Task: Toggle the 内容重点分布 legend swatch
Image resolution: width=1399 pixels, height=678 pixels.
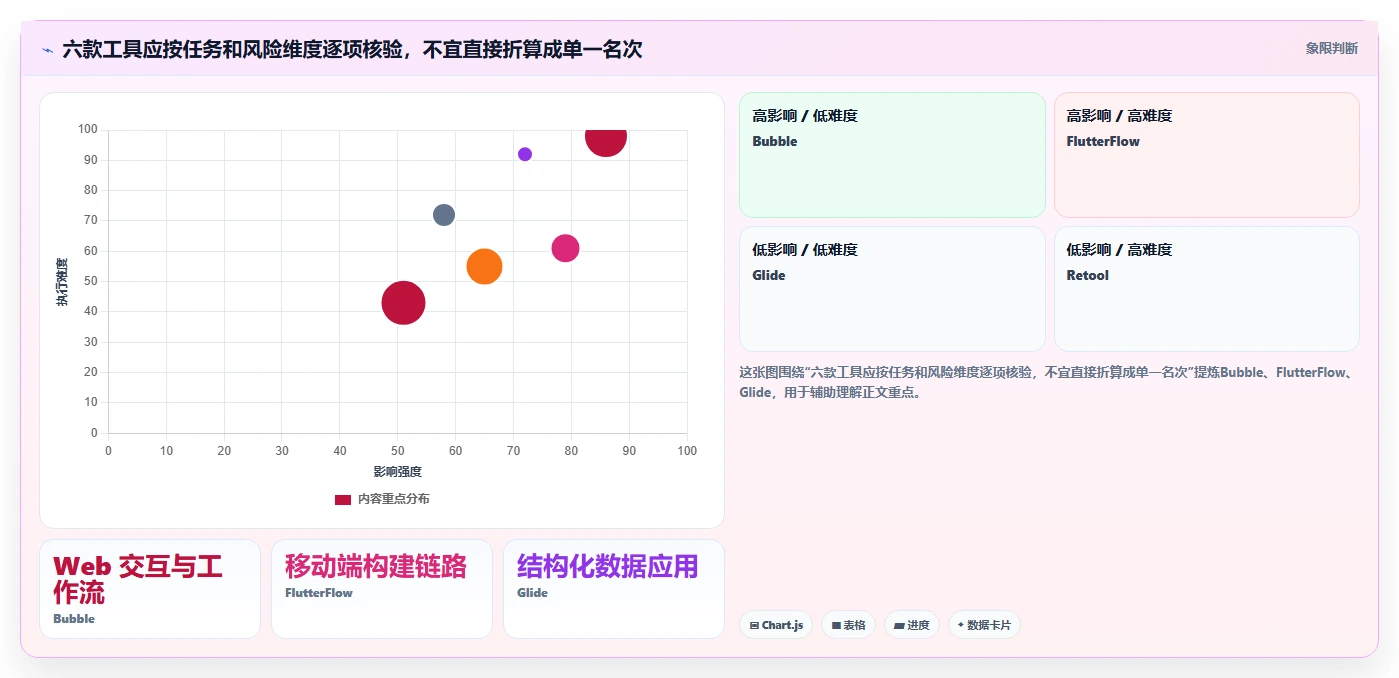Action: 343,499
